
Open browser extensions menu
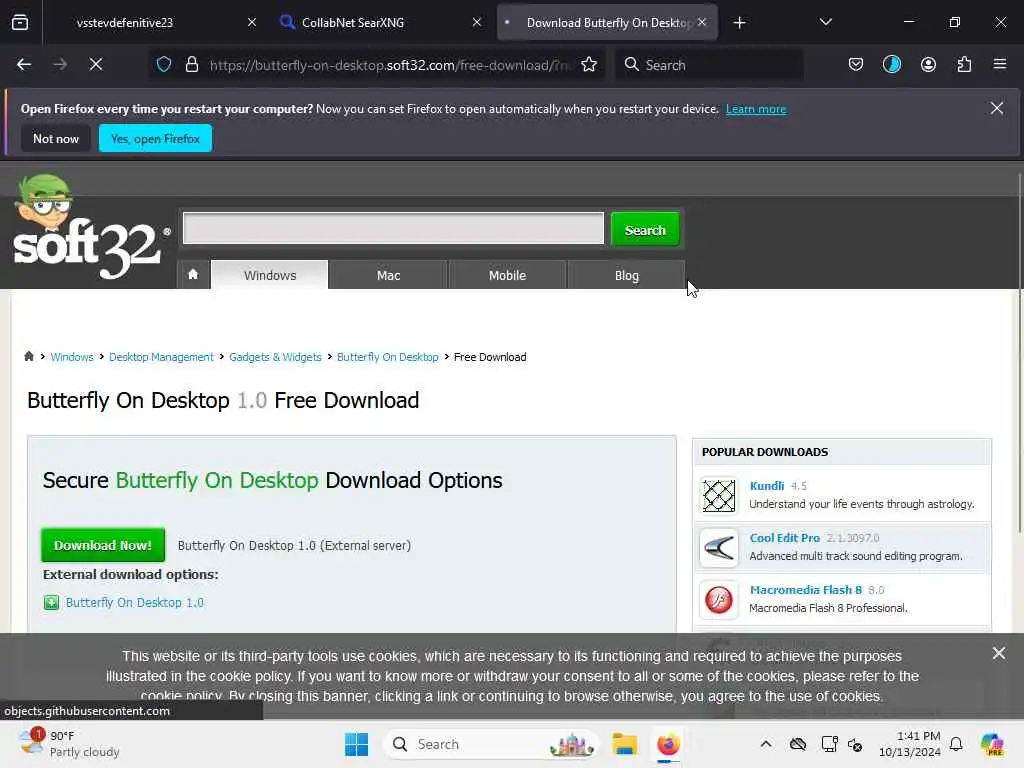[964, 65]
